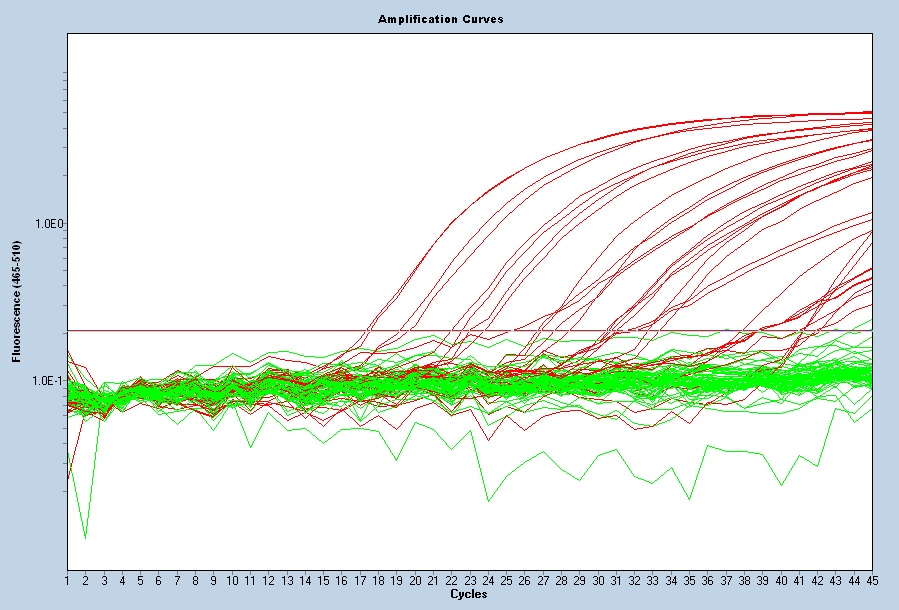The image size is (899, 610).
Task: Click cycle number 15 on the x-axis
Action: pyautogui.click(x=323, y=581)
